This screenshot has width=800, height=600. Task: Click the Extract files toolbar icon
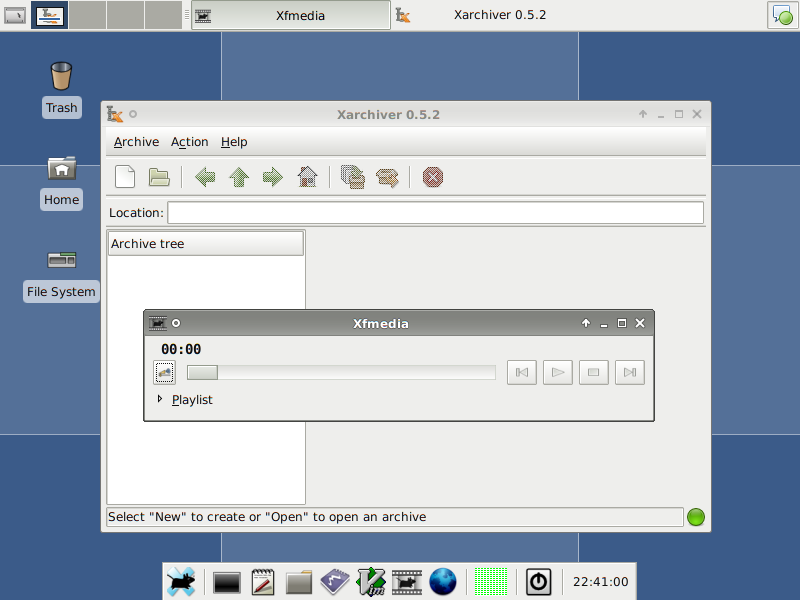tap(387, 178)
